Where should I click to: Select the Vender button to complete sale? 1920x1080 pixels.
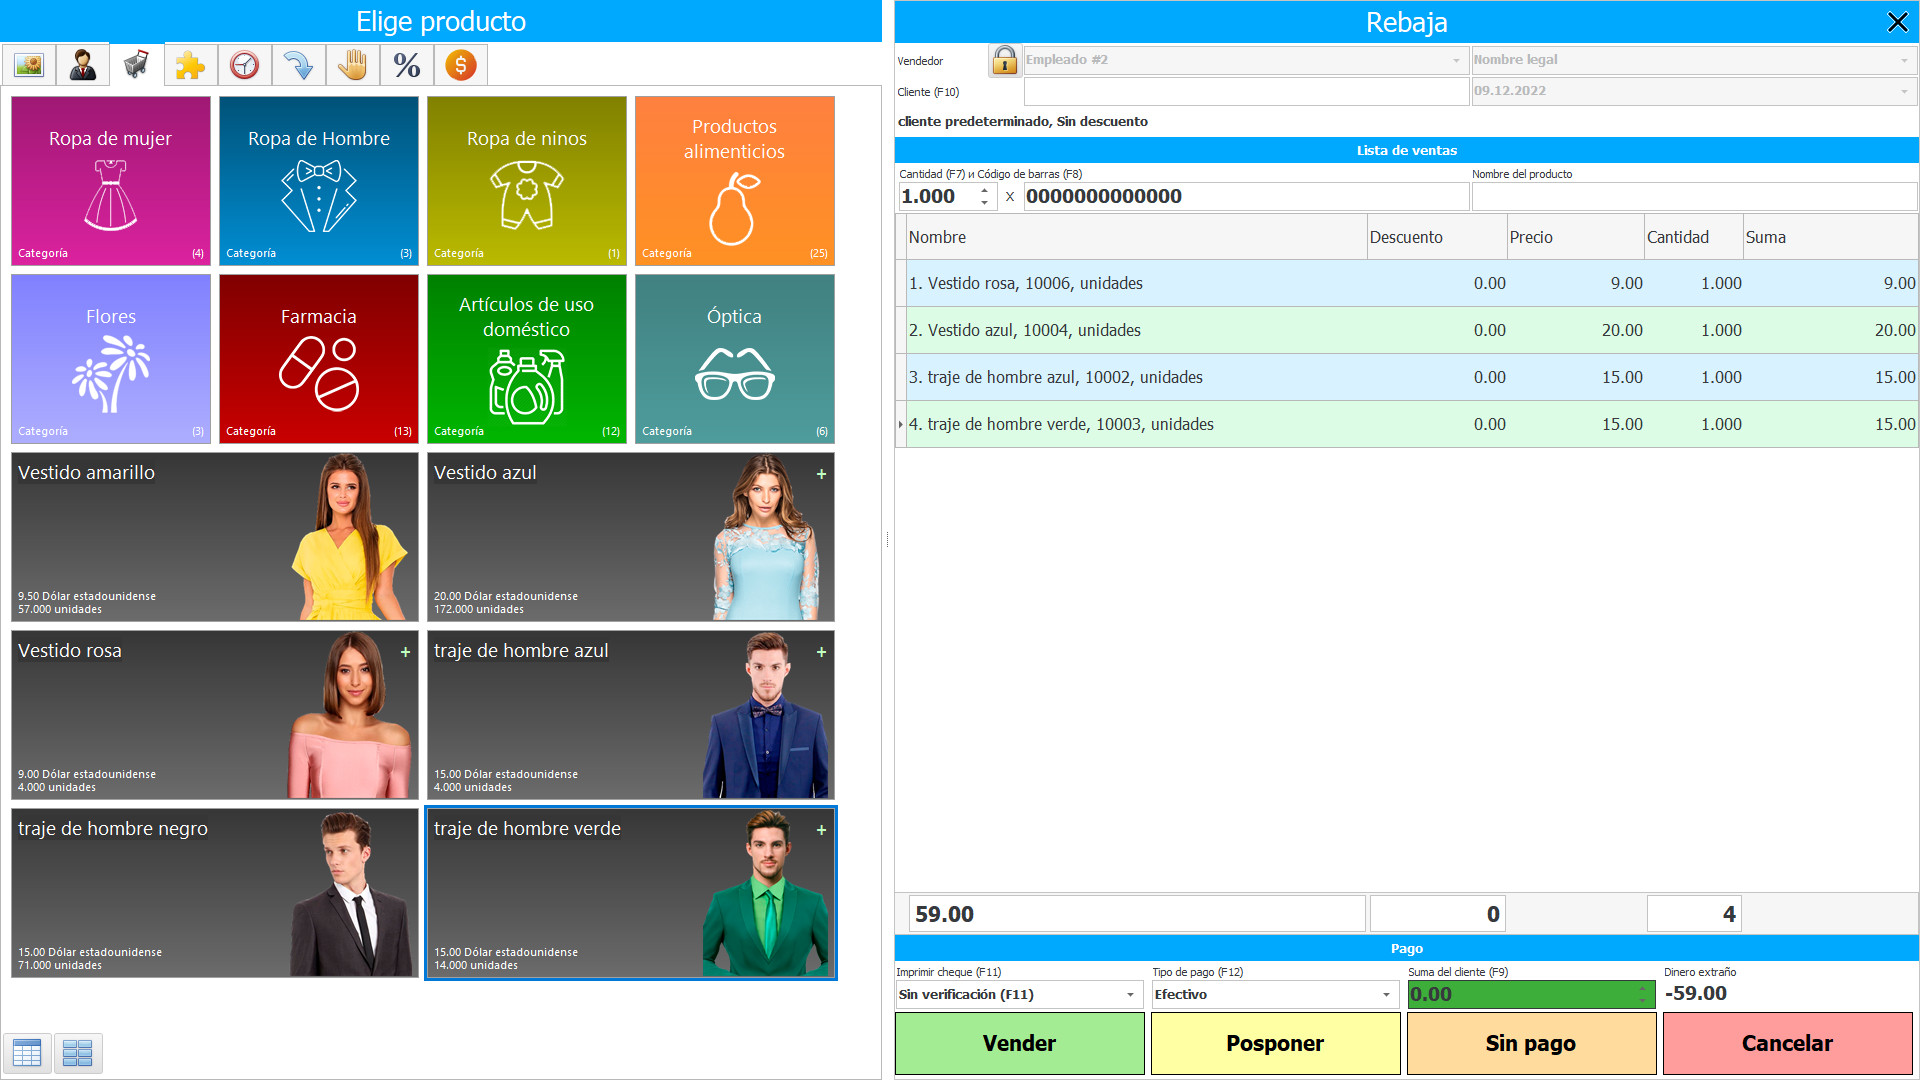1021,1042
